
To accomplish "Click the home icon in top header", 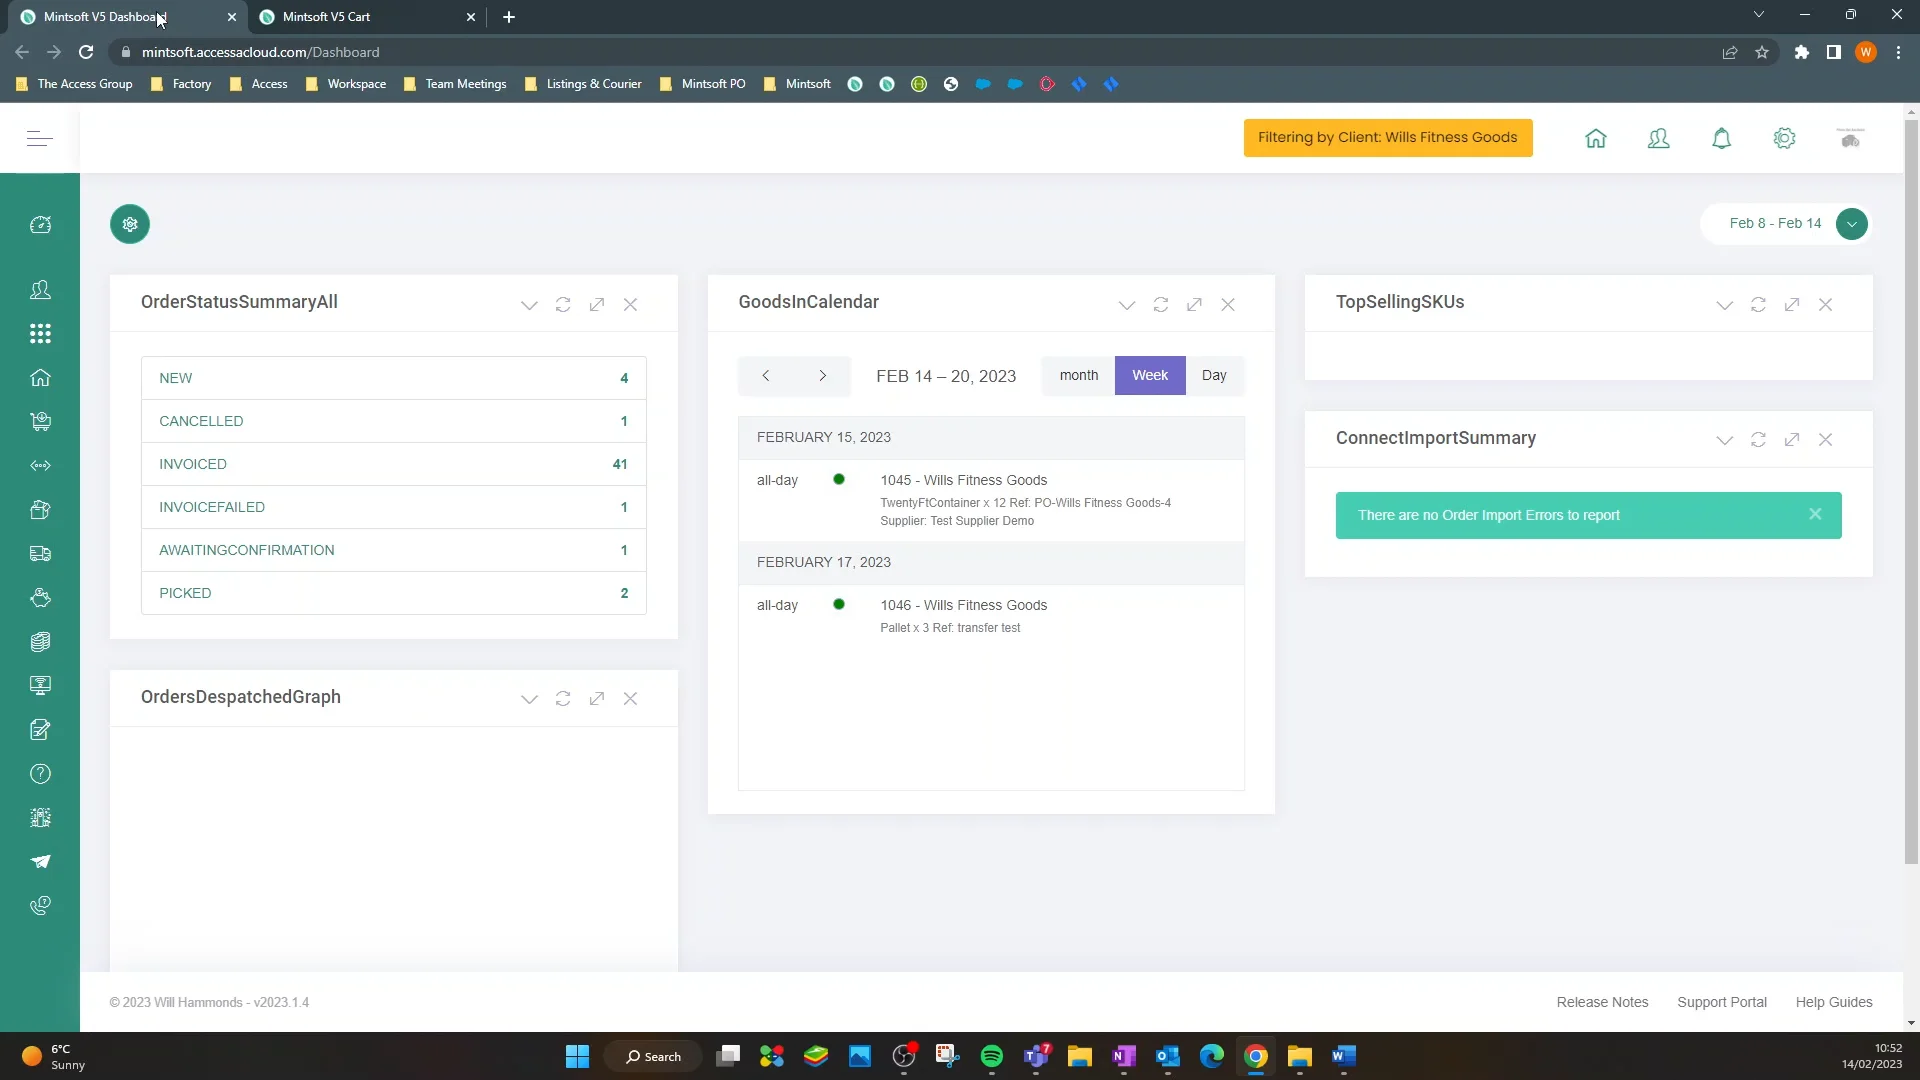I will pos(1596,139).
